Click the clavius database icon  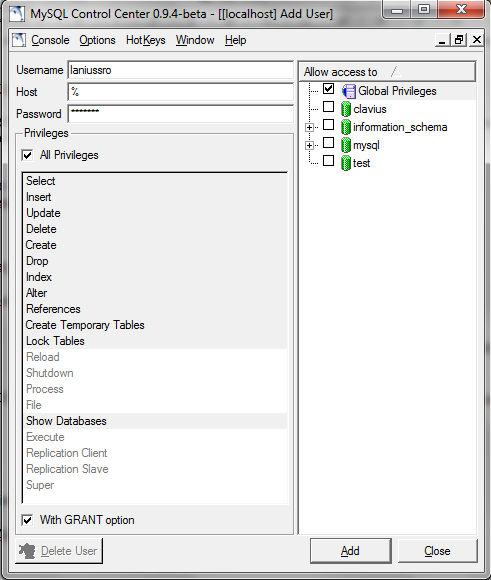coord(346,109)
